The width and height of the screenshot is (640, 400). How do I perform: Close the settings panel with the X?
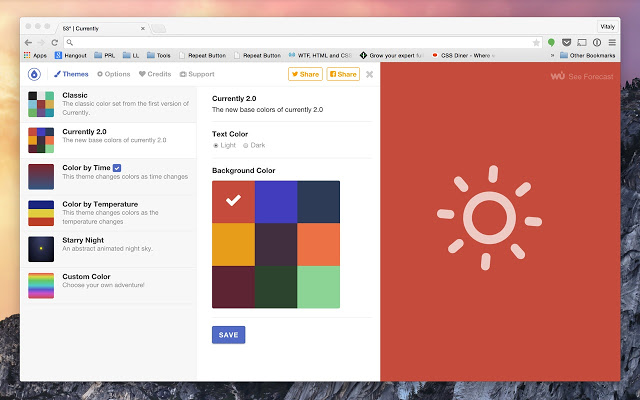click(x=369, y=74)
